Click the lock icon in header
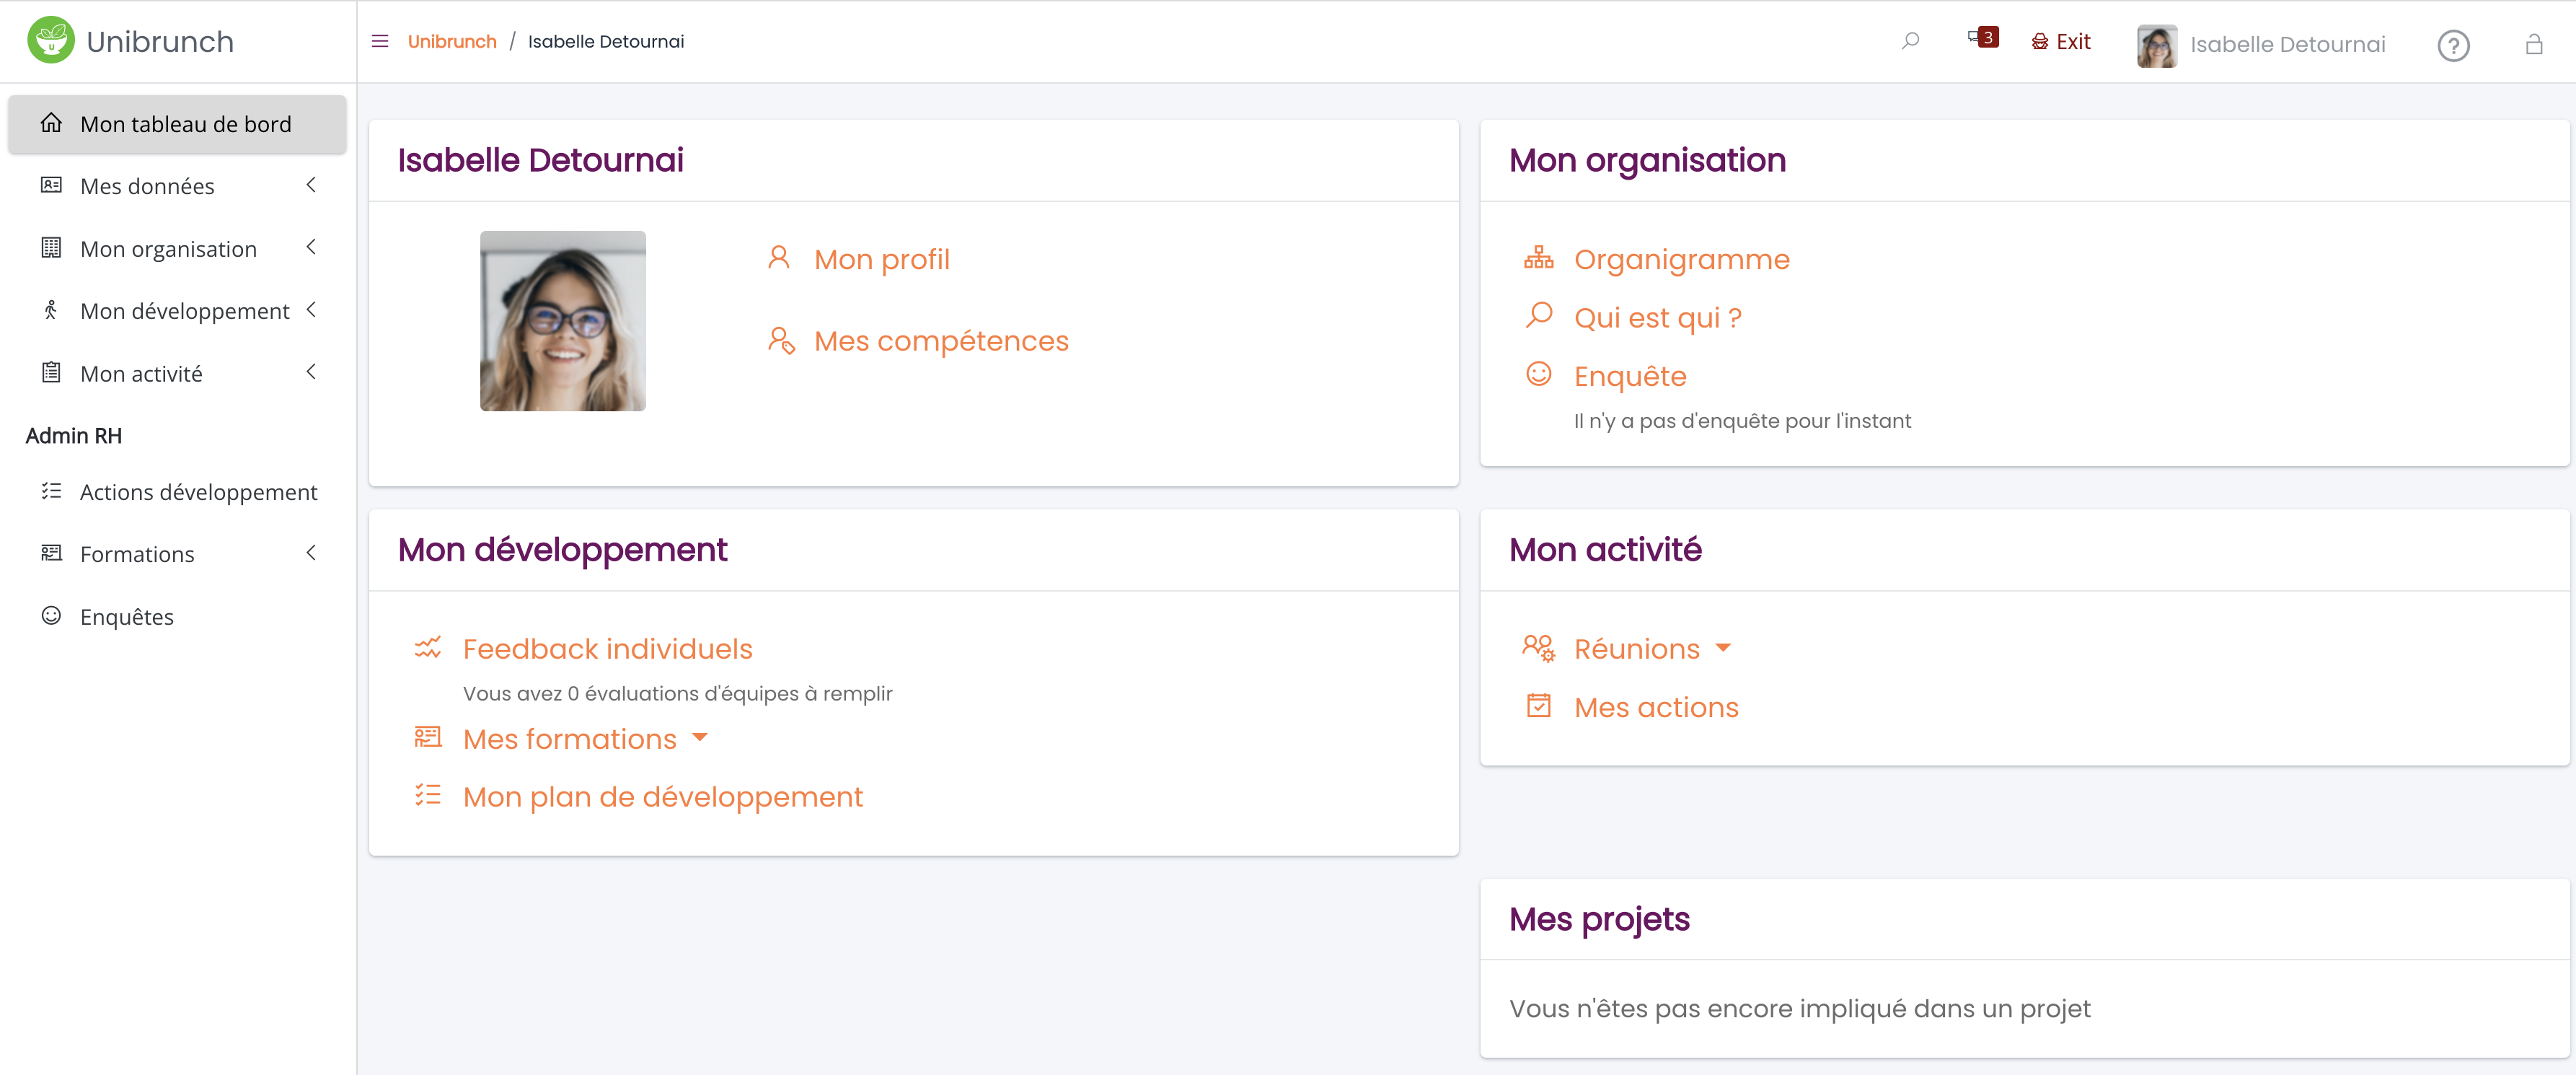The width and height of the screenshot is (2576, 1075). click(2533, 45)
